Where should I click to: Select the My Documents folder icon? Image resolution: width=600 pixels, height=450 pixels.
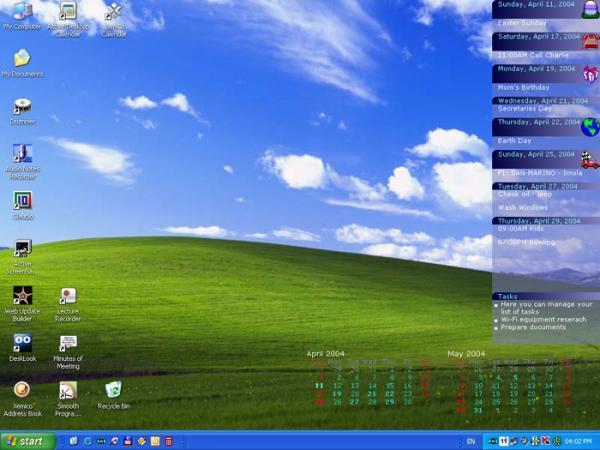point(23,64)
